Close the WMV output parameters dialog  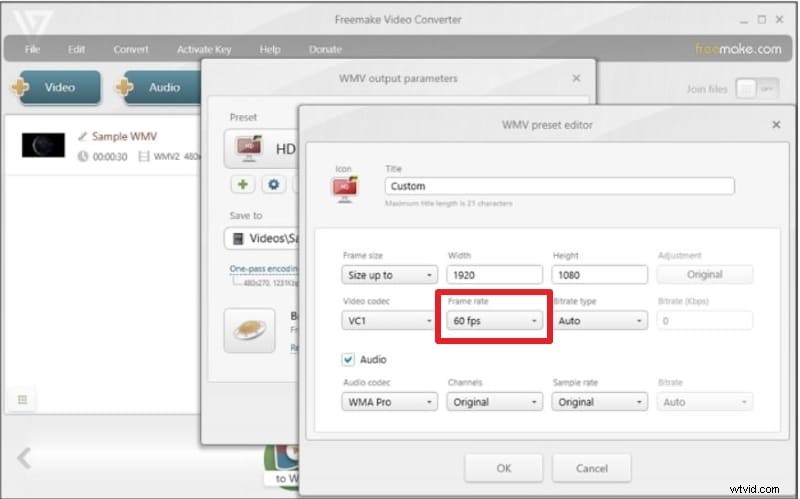576,78
